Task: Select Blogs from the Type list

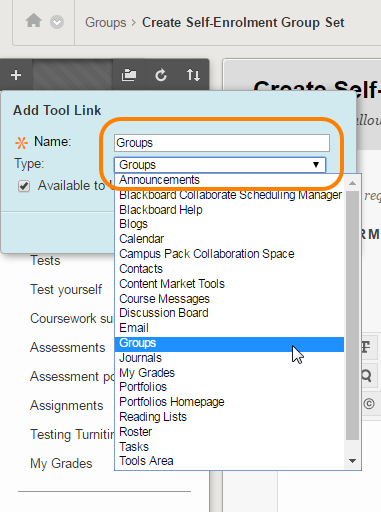Action: pyautogui.click(x=133, y=224)
